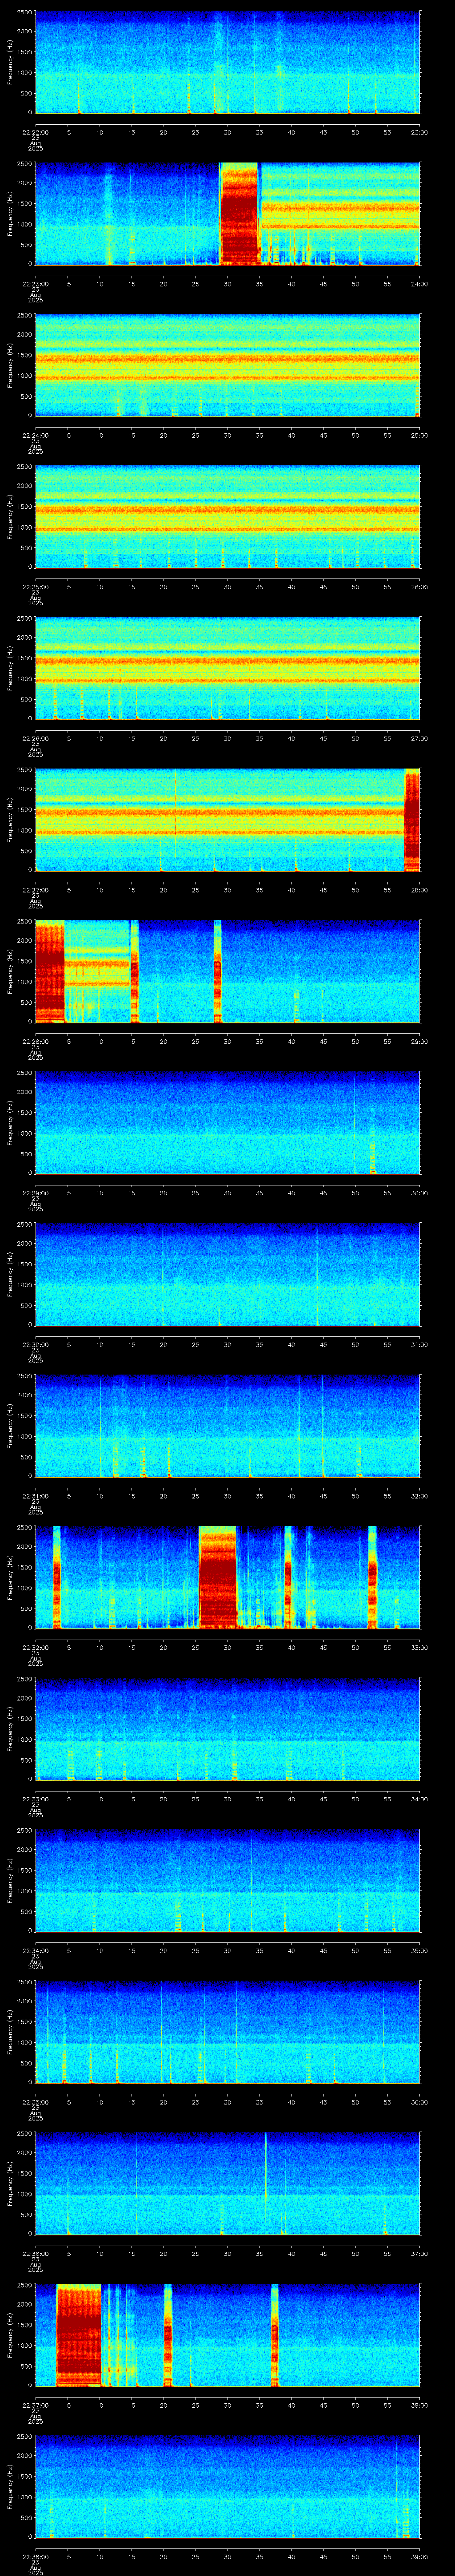Click the 23:00 end time label of the first panel

pyautogui.click(x=419, y=132)
